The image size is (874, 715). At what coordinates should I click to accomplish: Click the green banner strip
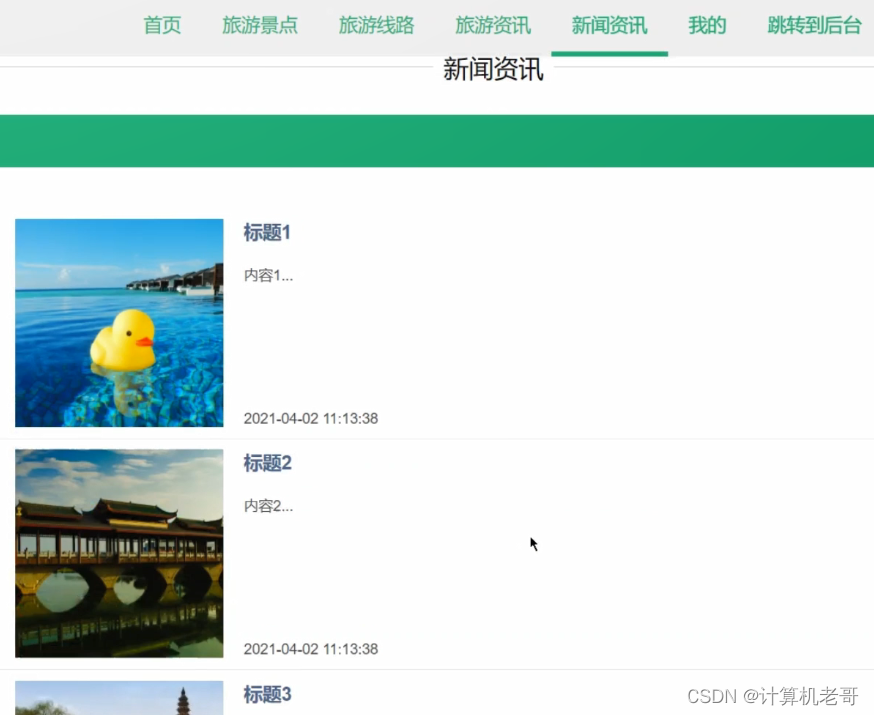coord(437,140)
